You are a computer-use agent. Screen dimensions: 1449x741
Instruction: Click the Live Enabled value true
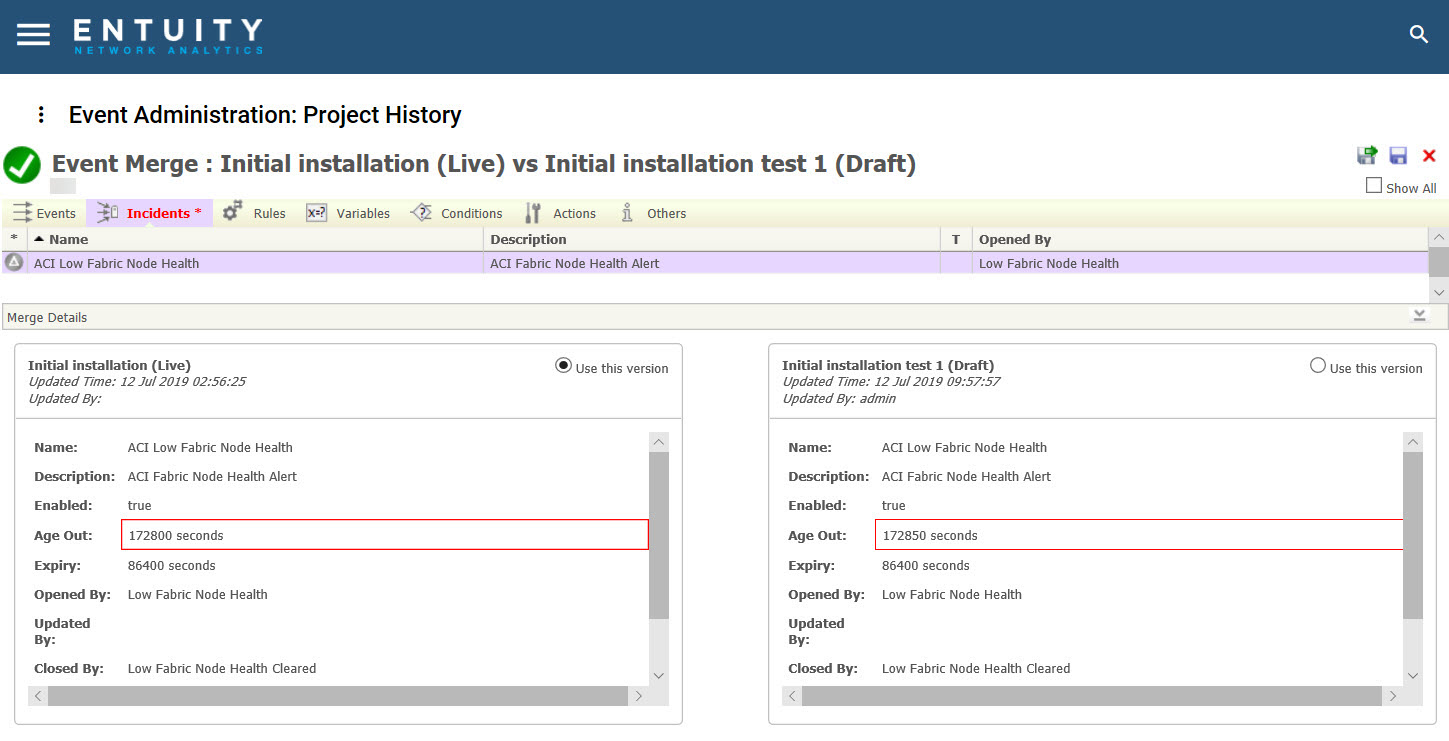click(x=140, y=506)
